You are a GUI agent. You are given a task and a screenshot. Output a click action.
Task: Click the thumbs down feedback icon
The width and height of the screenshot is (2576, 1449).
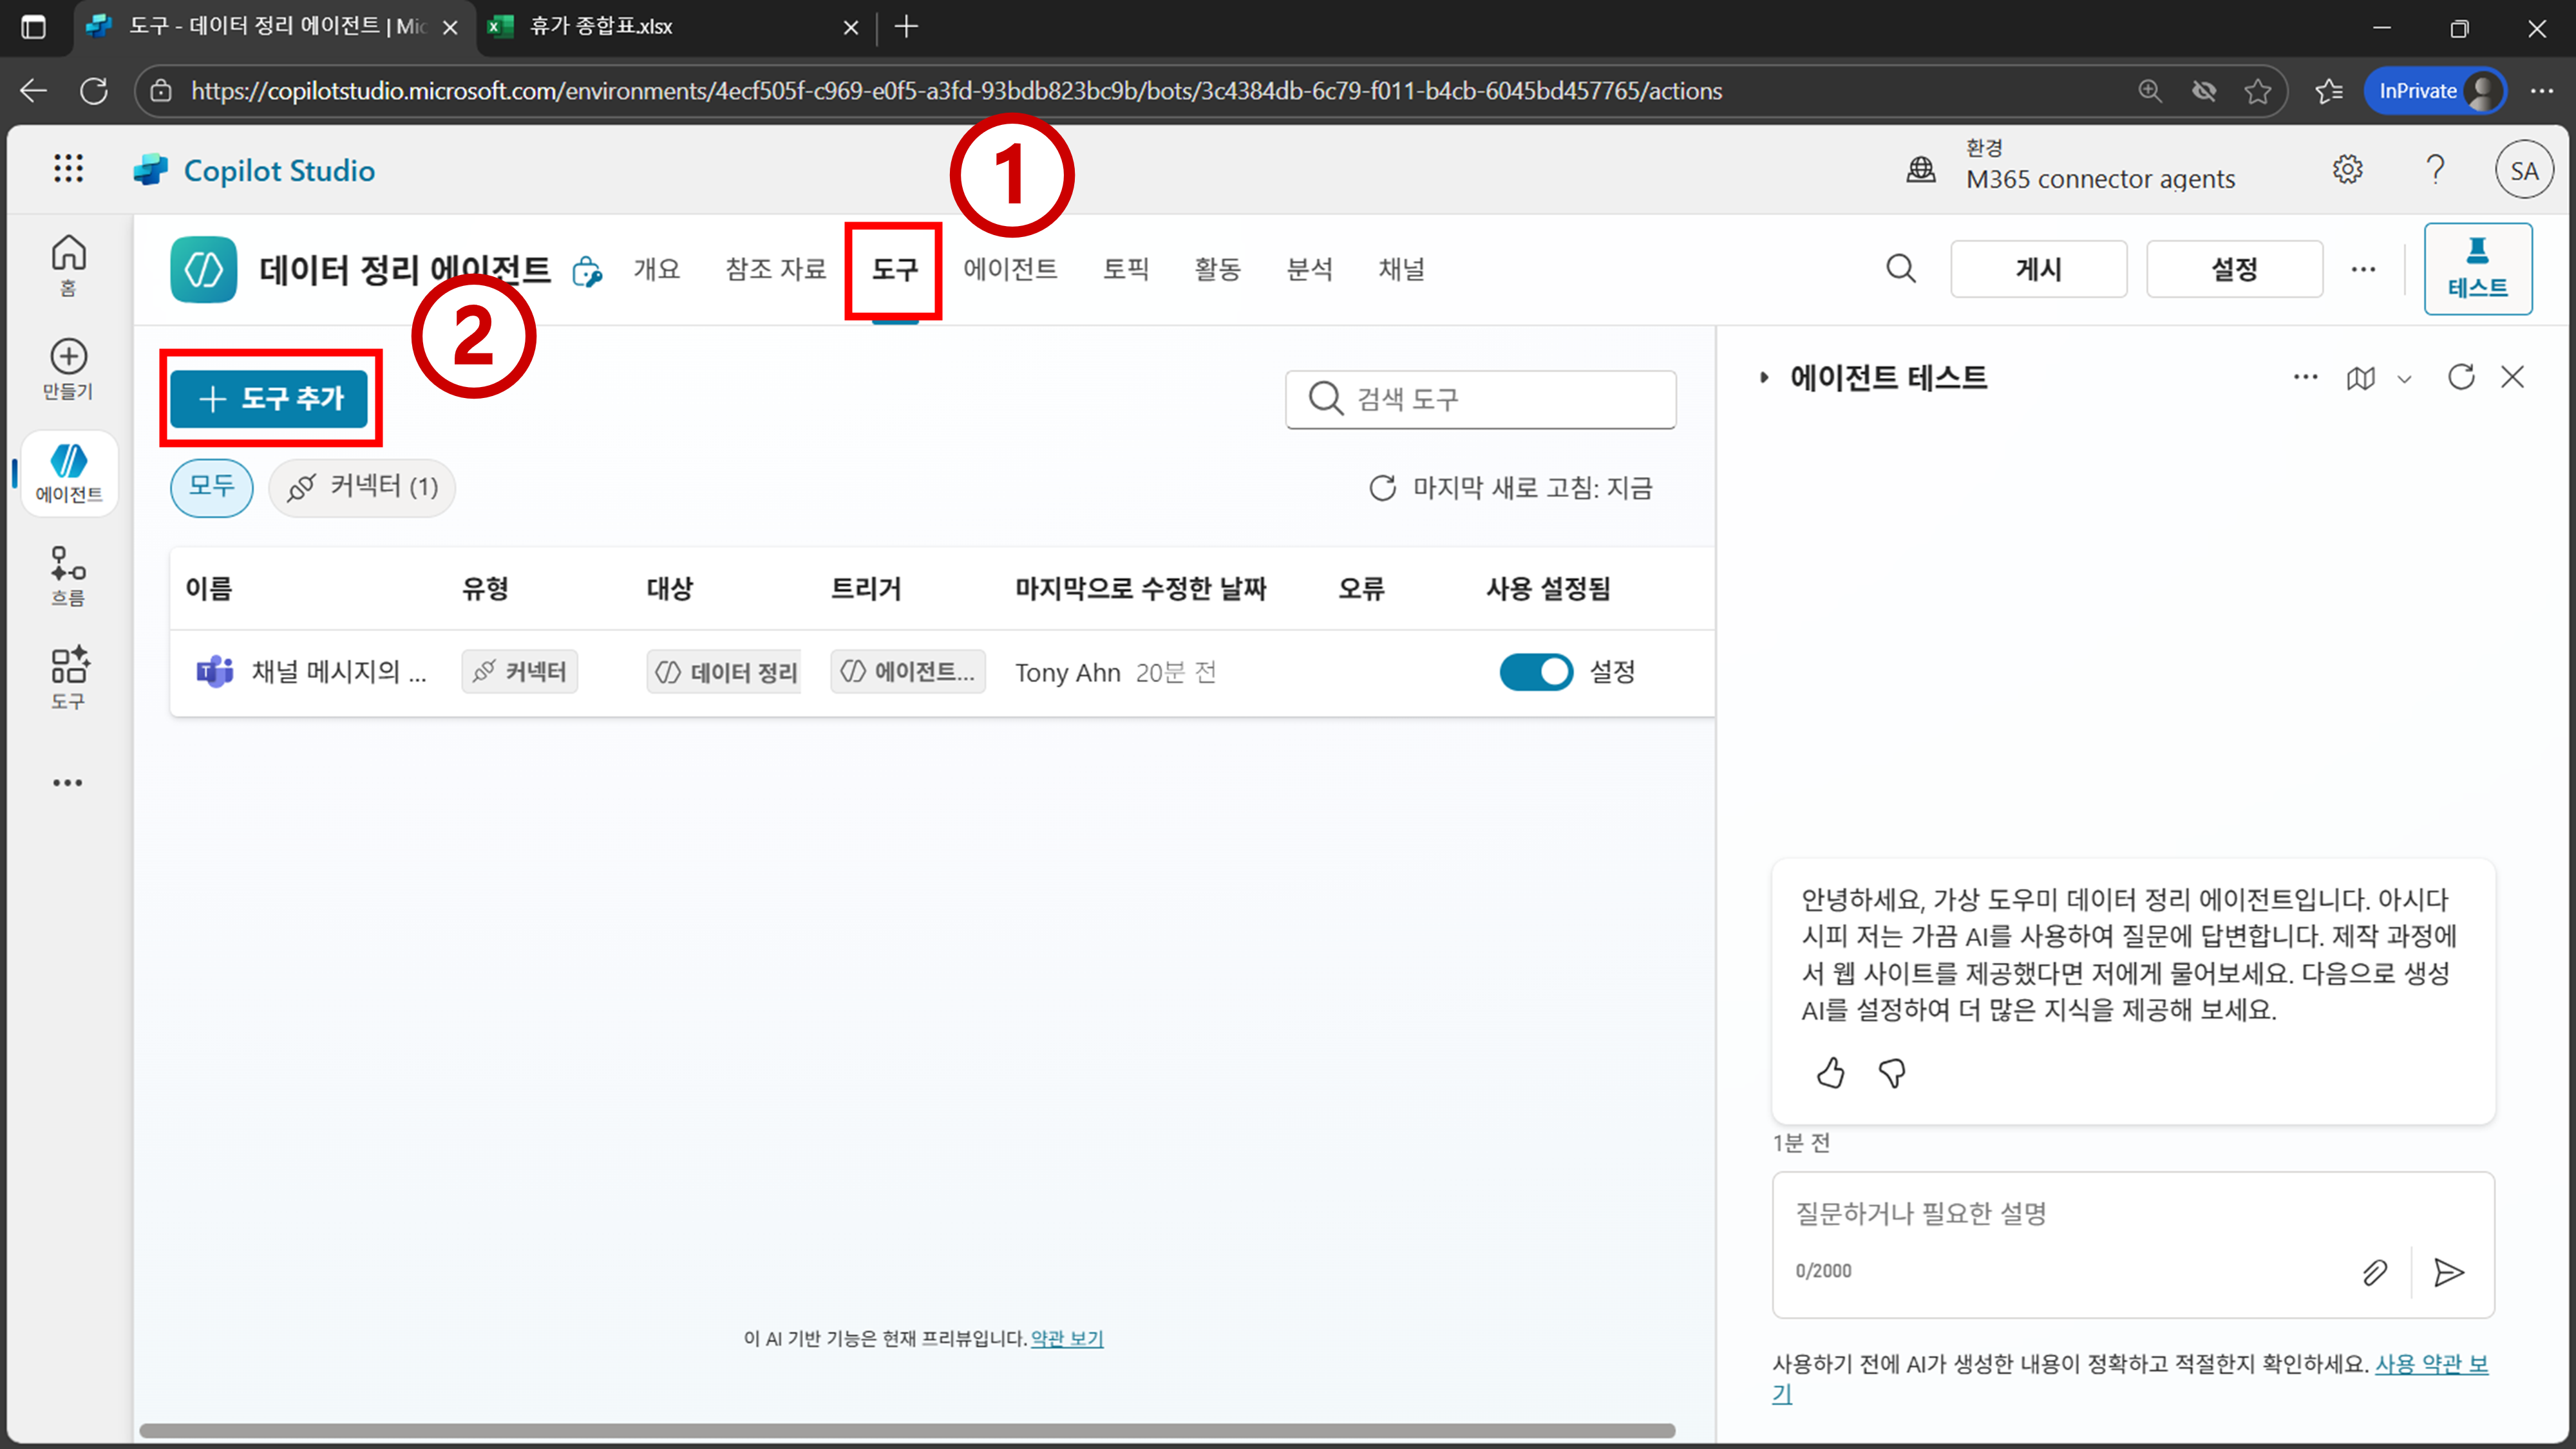point(1892,1073)
